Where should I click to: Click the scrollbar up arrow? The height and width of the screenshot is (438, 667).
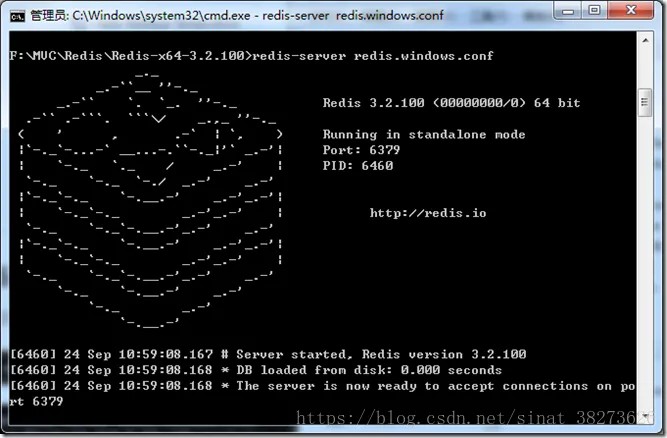(645, 41)
